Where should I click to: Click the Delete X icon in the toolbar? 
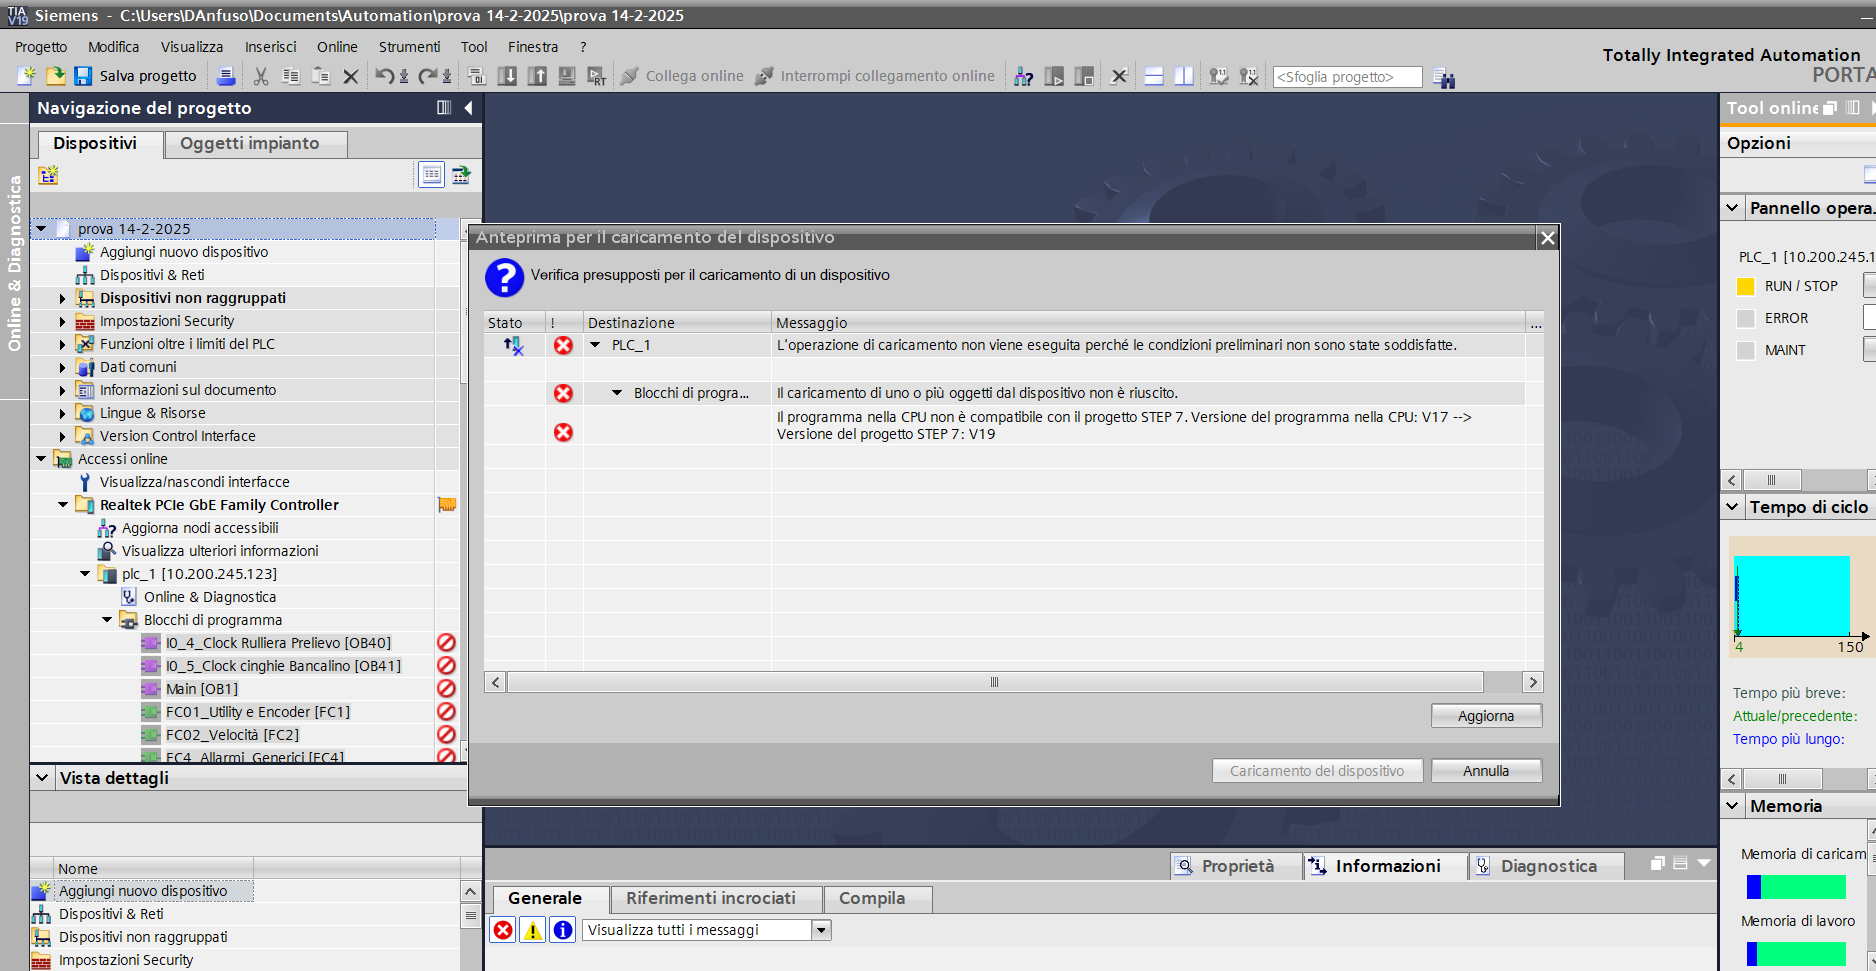(x=351, y=76)
